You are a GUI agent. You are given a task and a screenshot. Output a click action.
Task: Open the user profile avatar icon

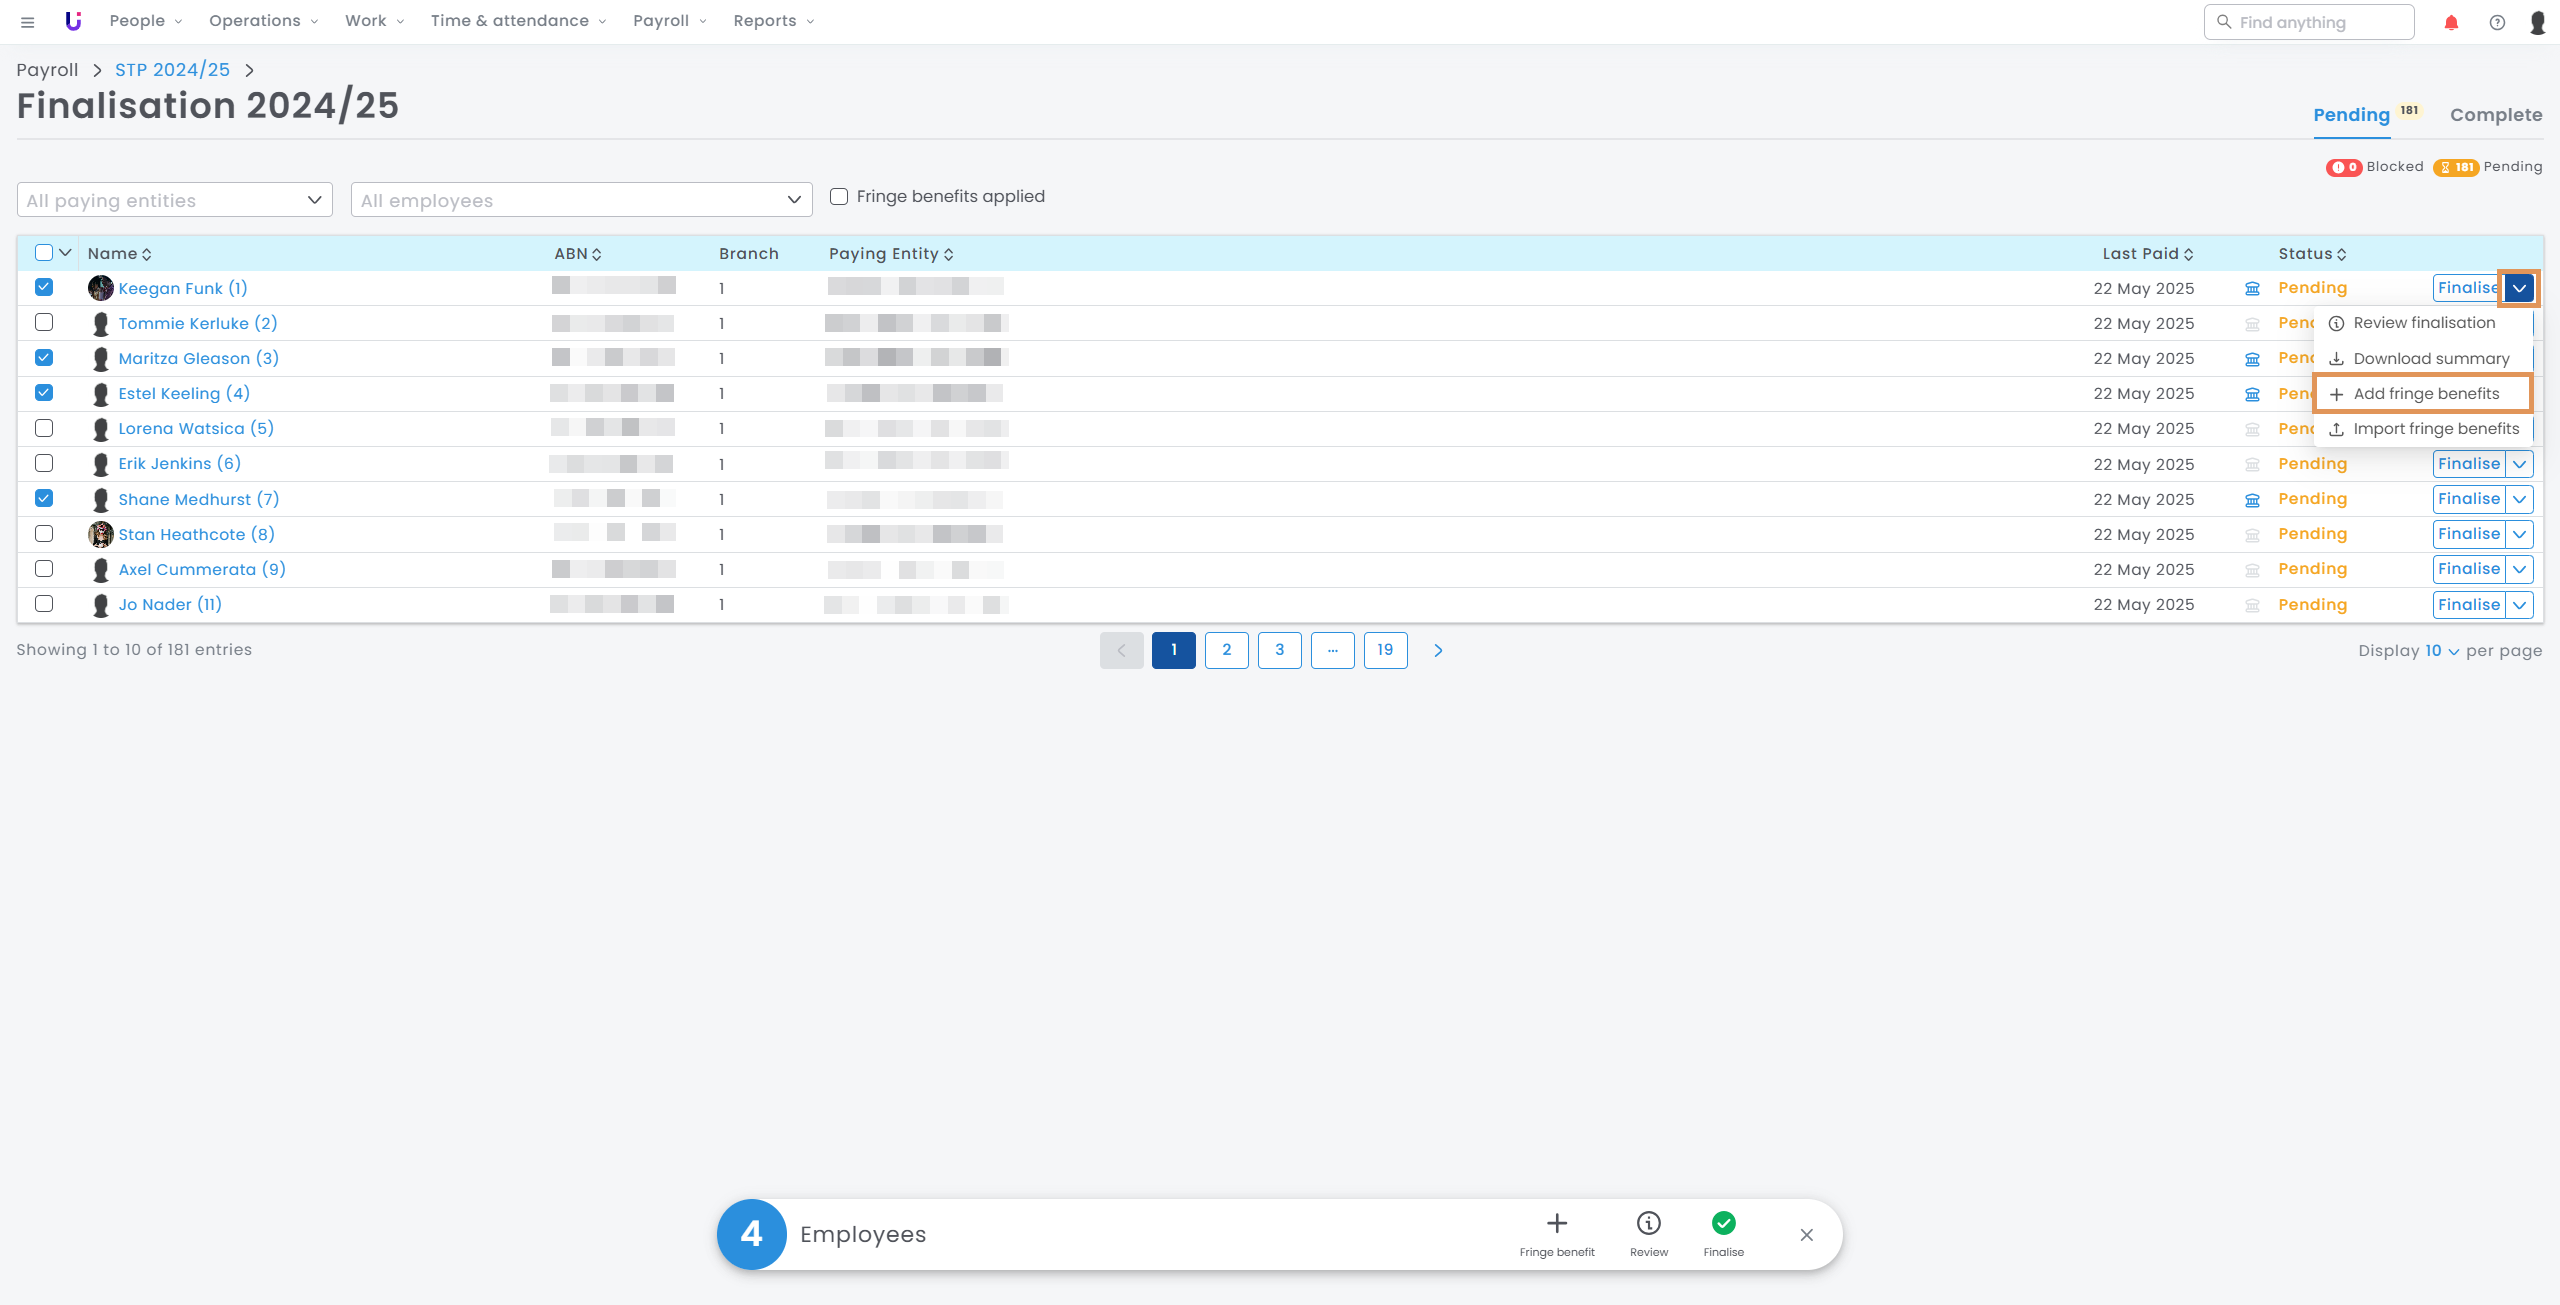point(2537,22)
